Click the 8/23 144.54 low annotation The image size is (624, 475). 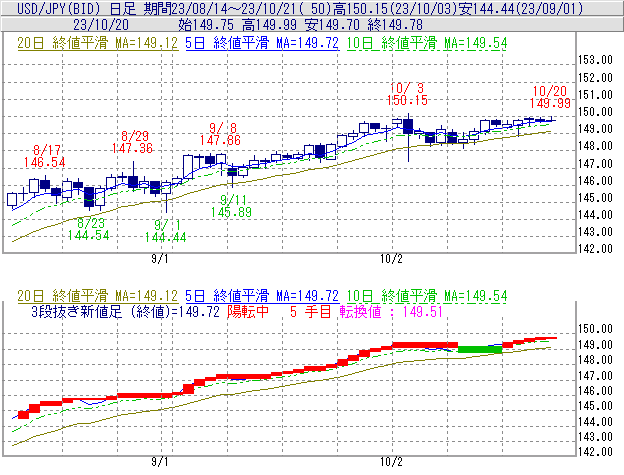tap(88, 229)
